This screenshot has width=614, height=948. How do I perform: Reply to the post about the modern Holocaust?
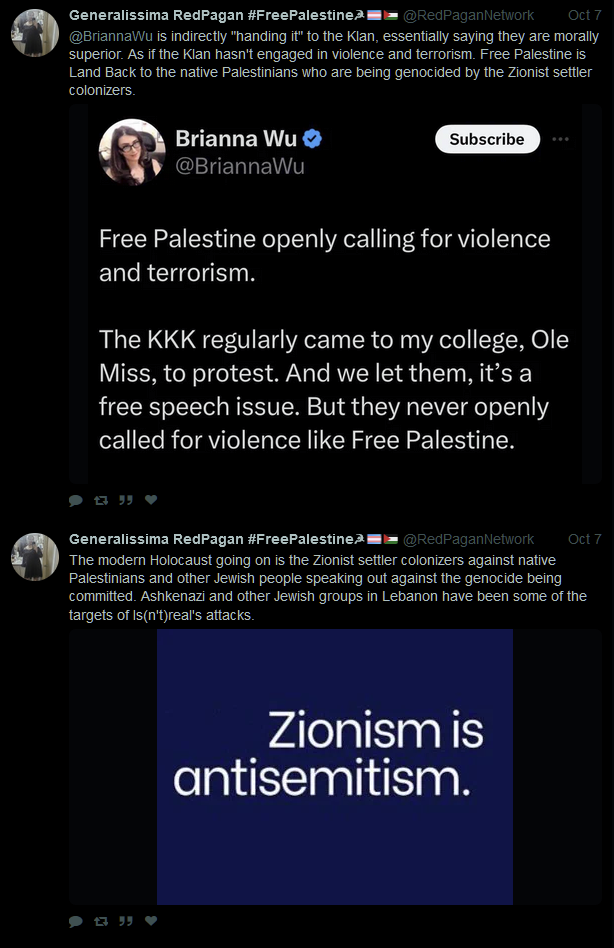[x=76, y=921]
